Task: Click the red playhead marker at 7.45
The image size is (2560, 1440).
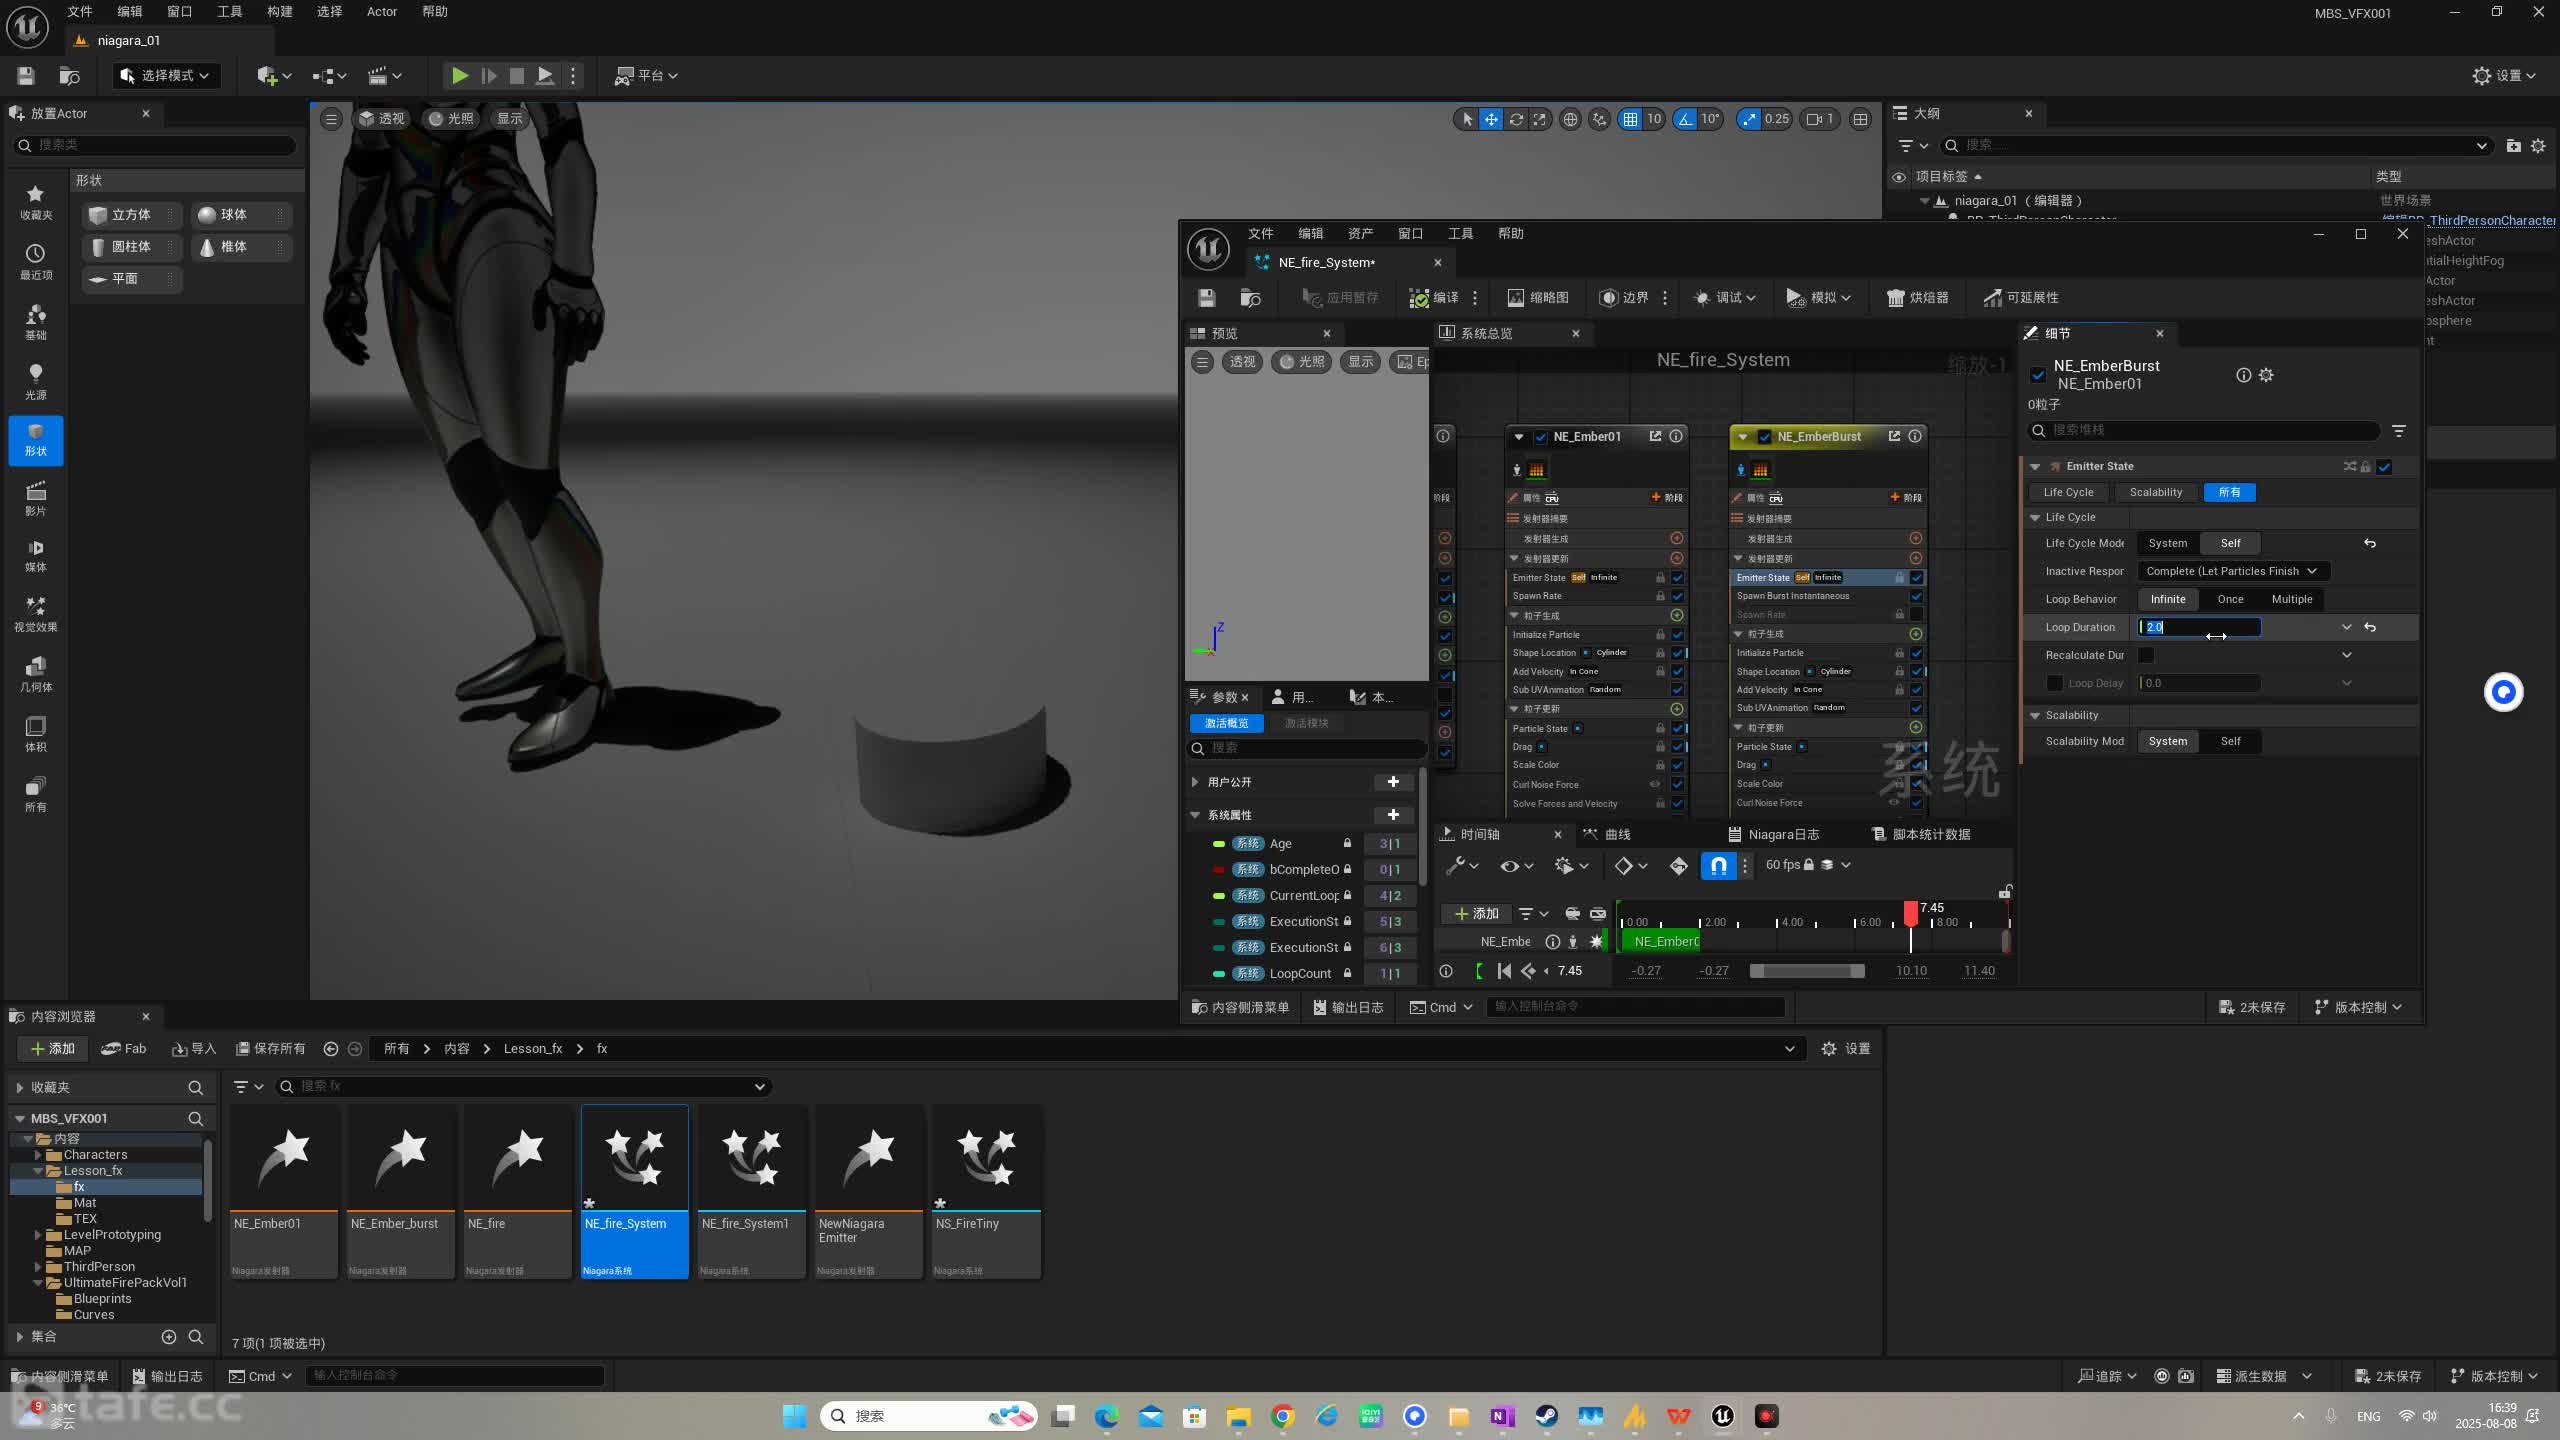Action: coord(1911,912)
